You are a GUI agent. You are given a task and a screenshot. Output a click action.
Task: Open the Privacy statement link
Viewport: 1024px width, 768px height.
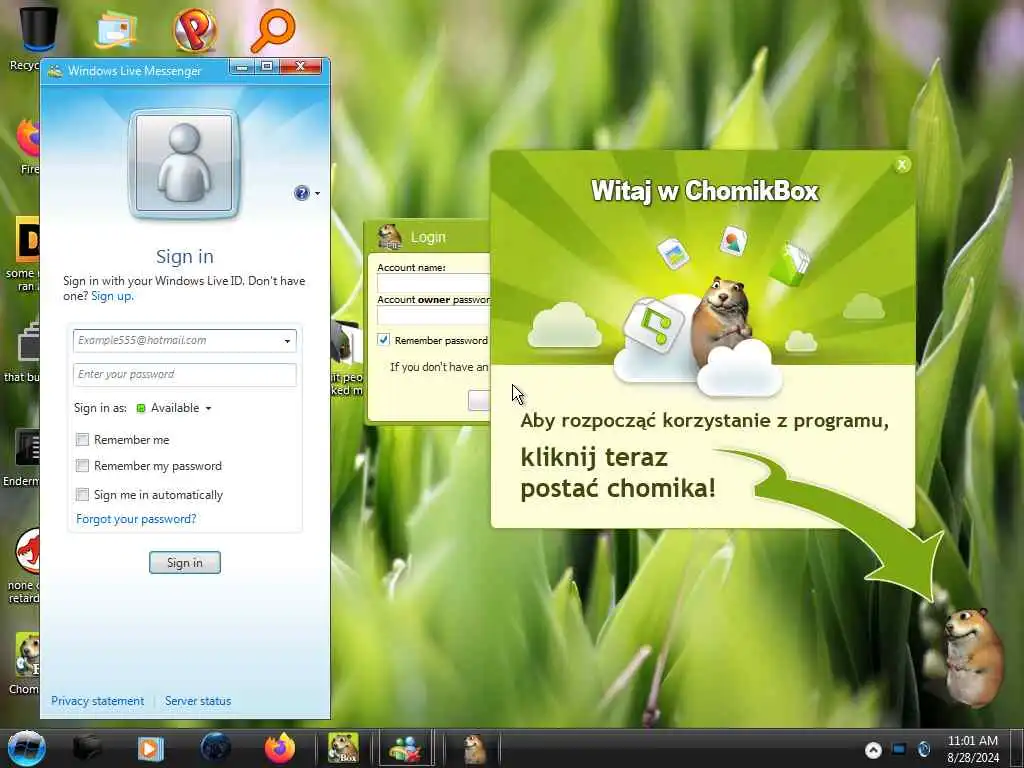[97, 701]
